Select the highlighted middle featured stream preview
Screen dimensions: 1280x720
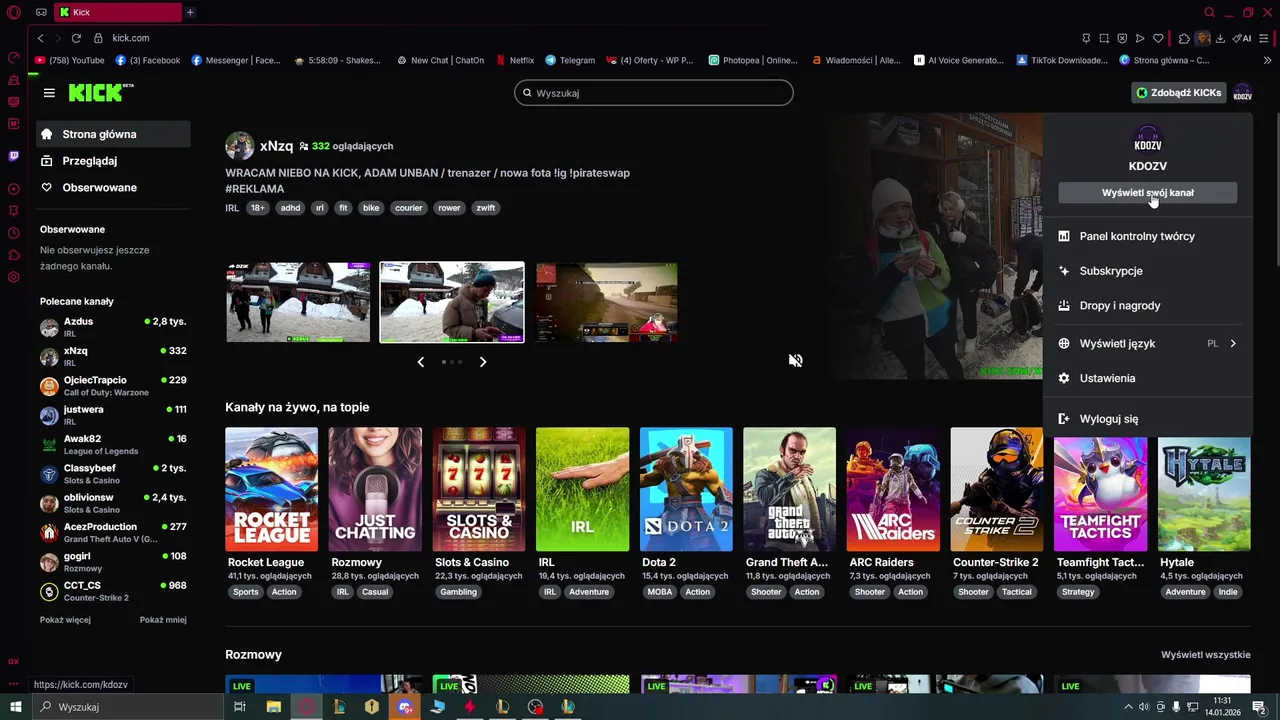(452, 302)
